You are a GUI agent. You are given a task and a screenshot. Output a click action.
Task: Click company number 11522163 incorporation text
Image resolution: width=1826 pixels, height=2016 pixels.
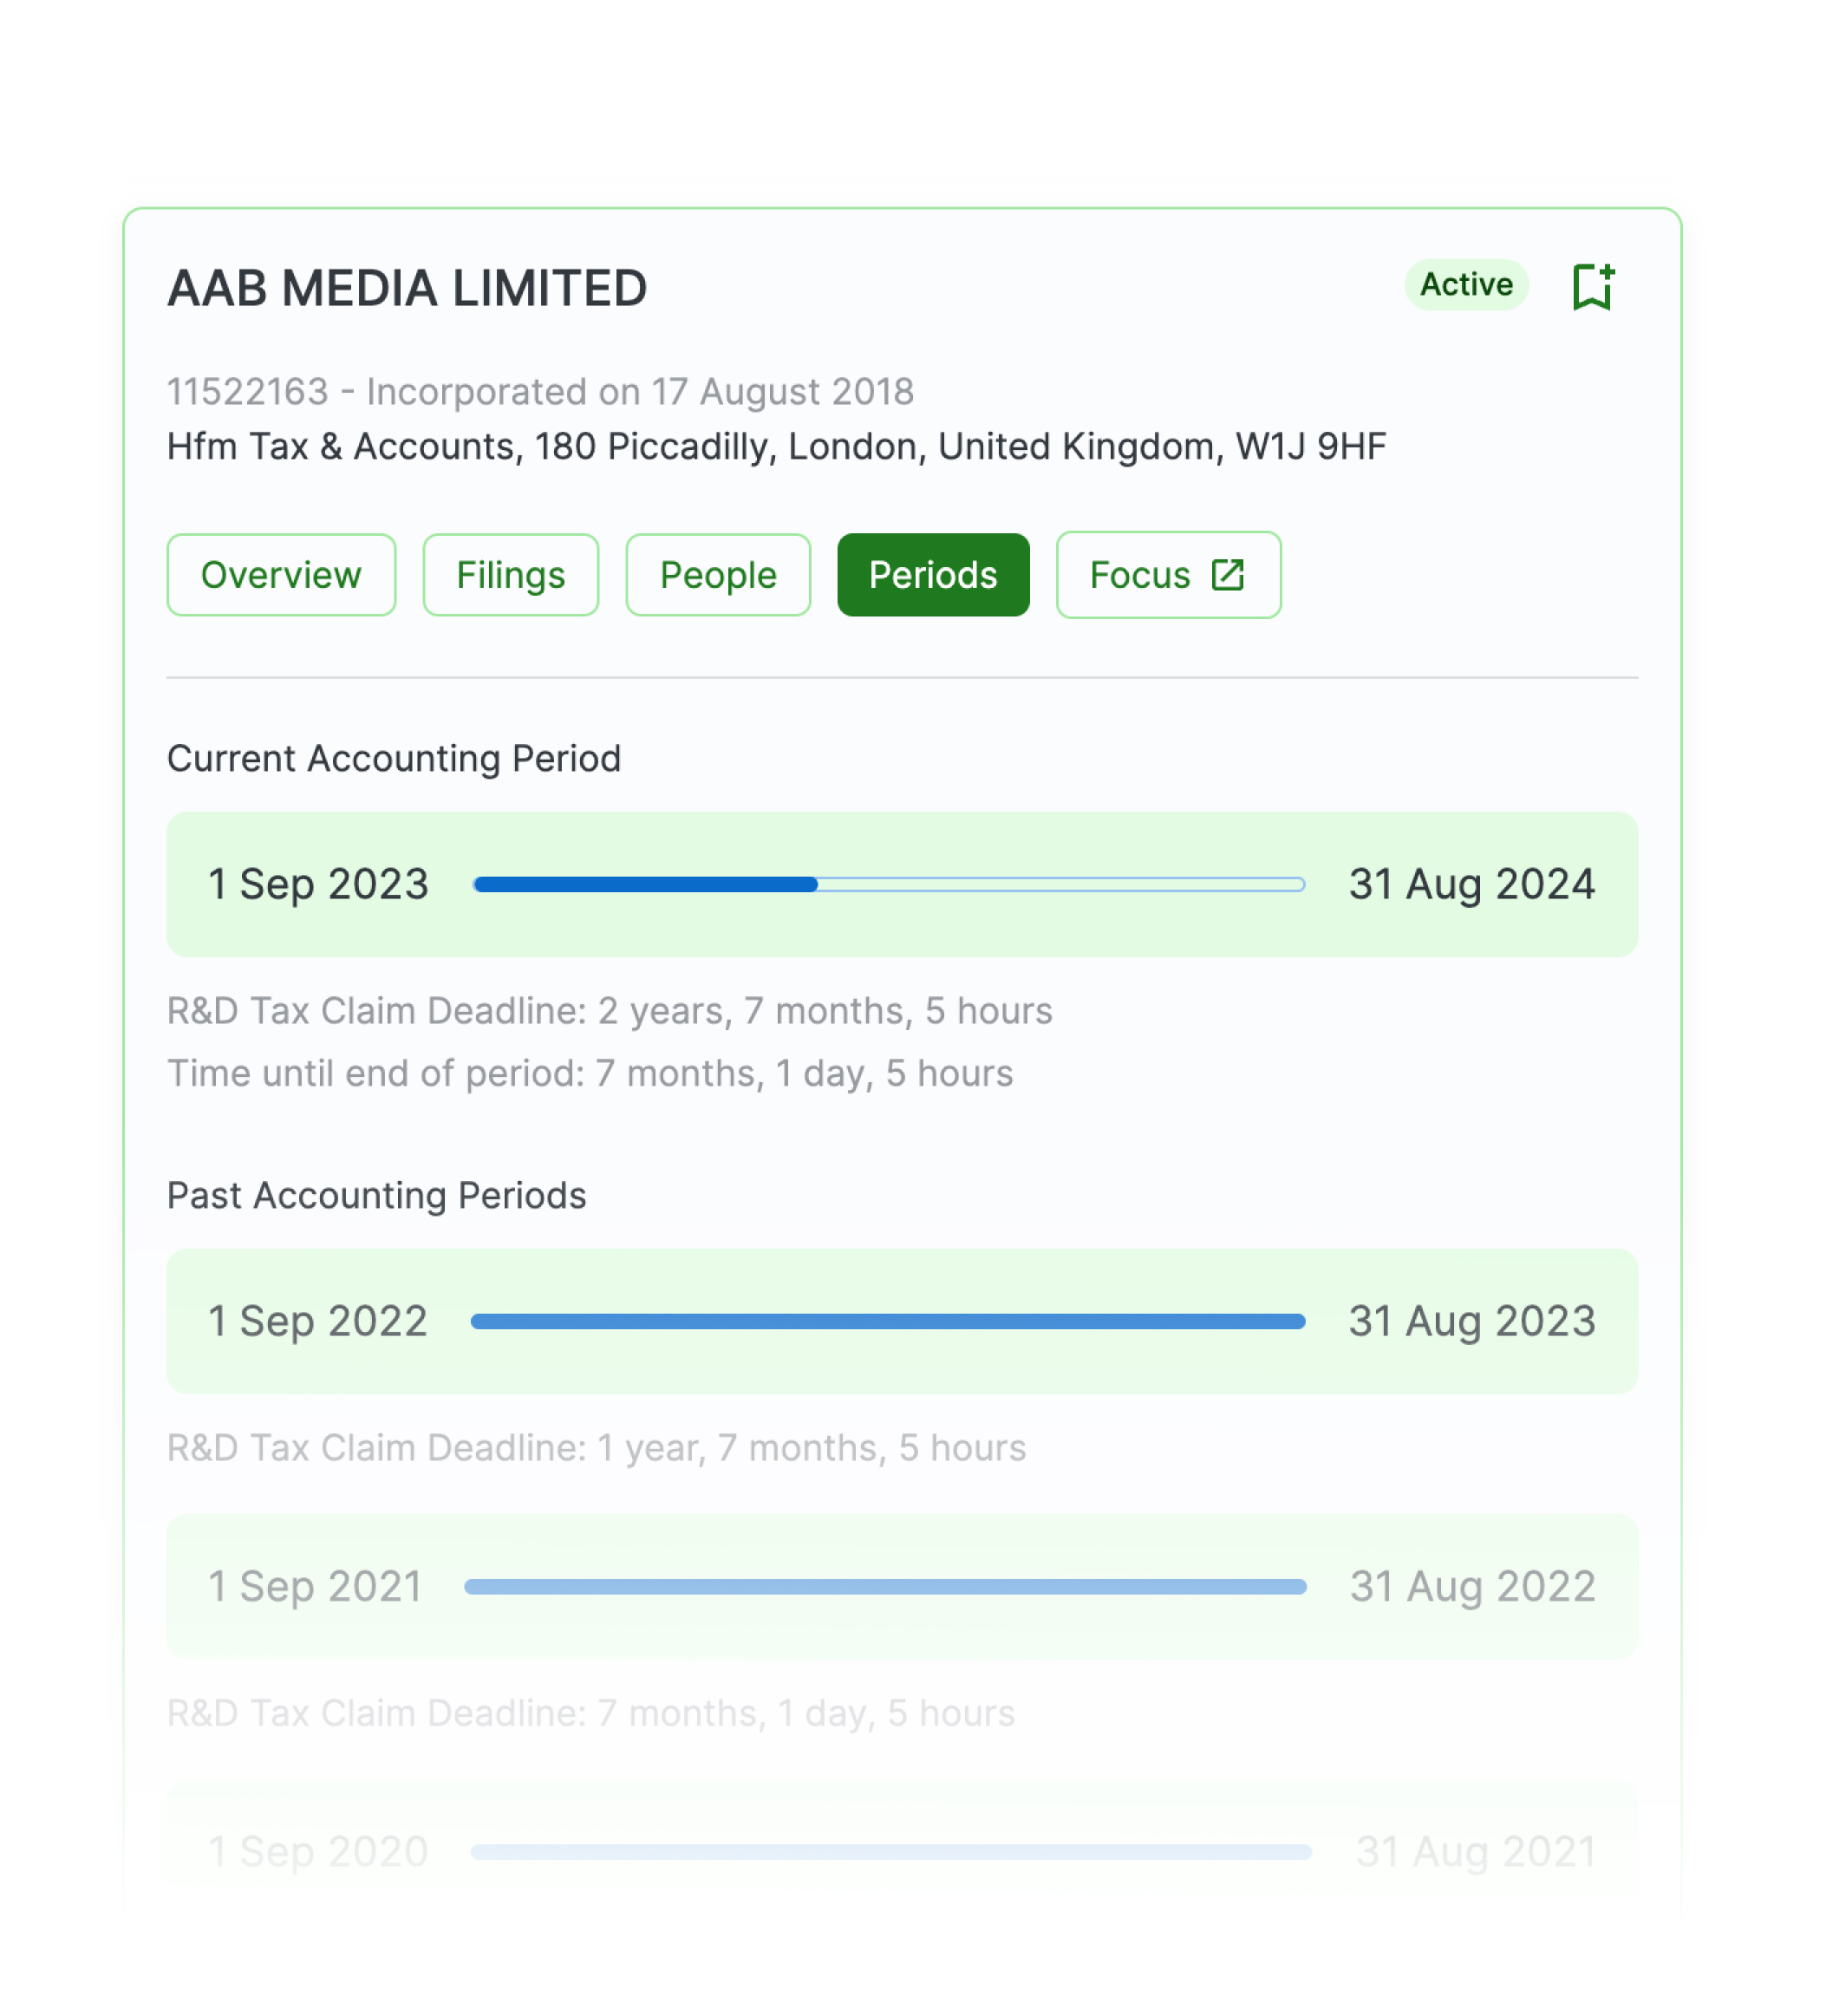540,391
